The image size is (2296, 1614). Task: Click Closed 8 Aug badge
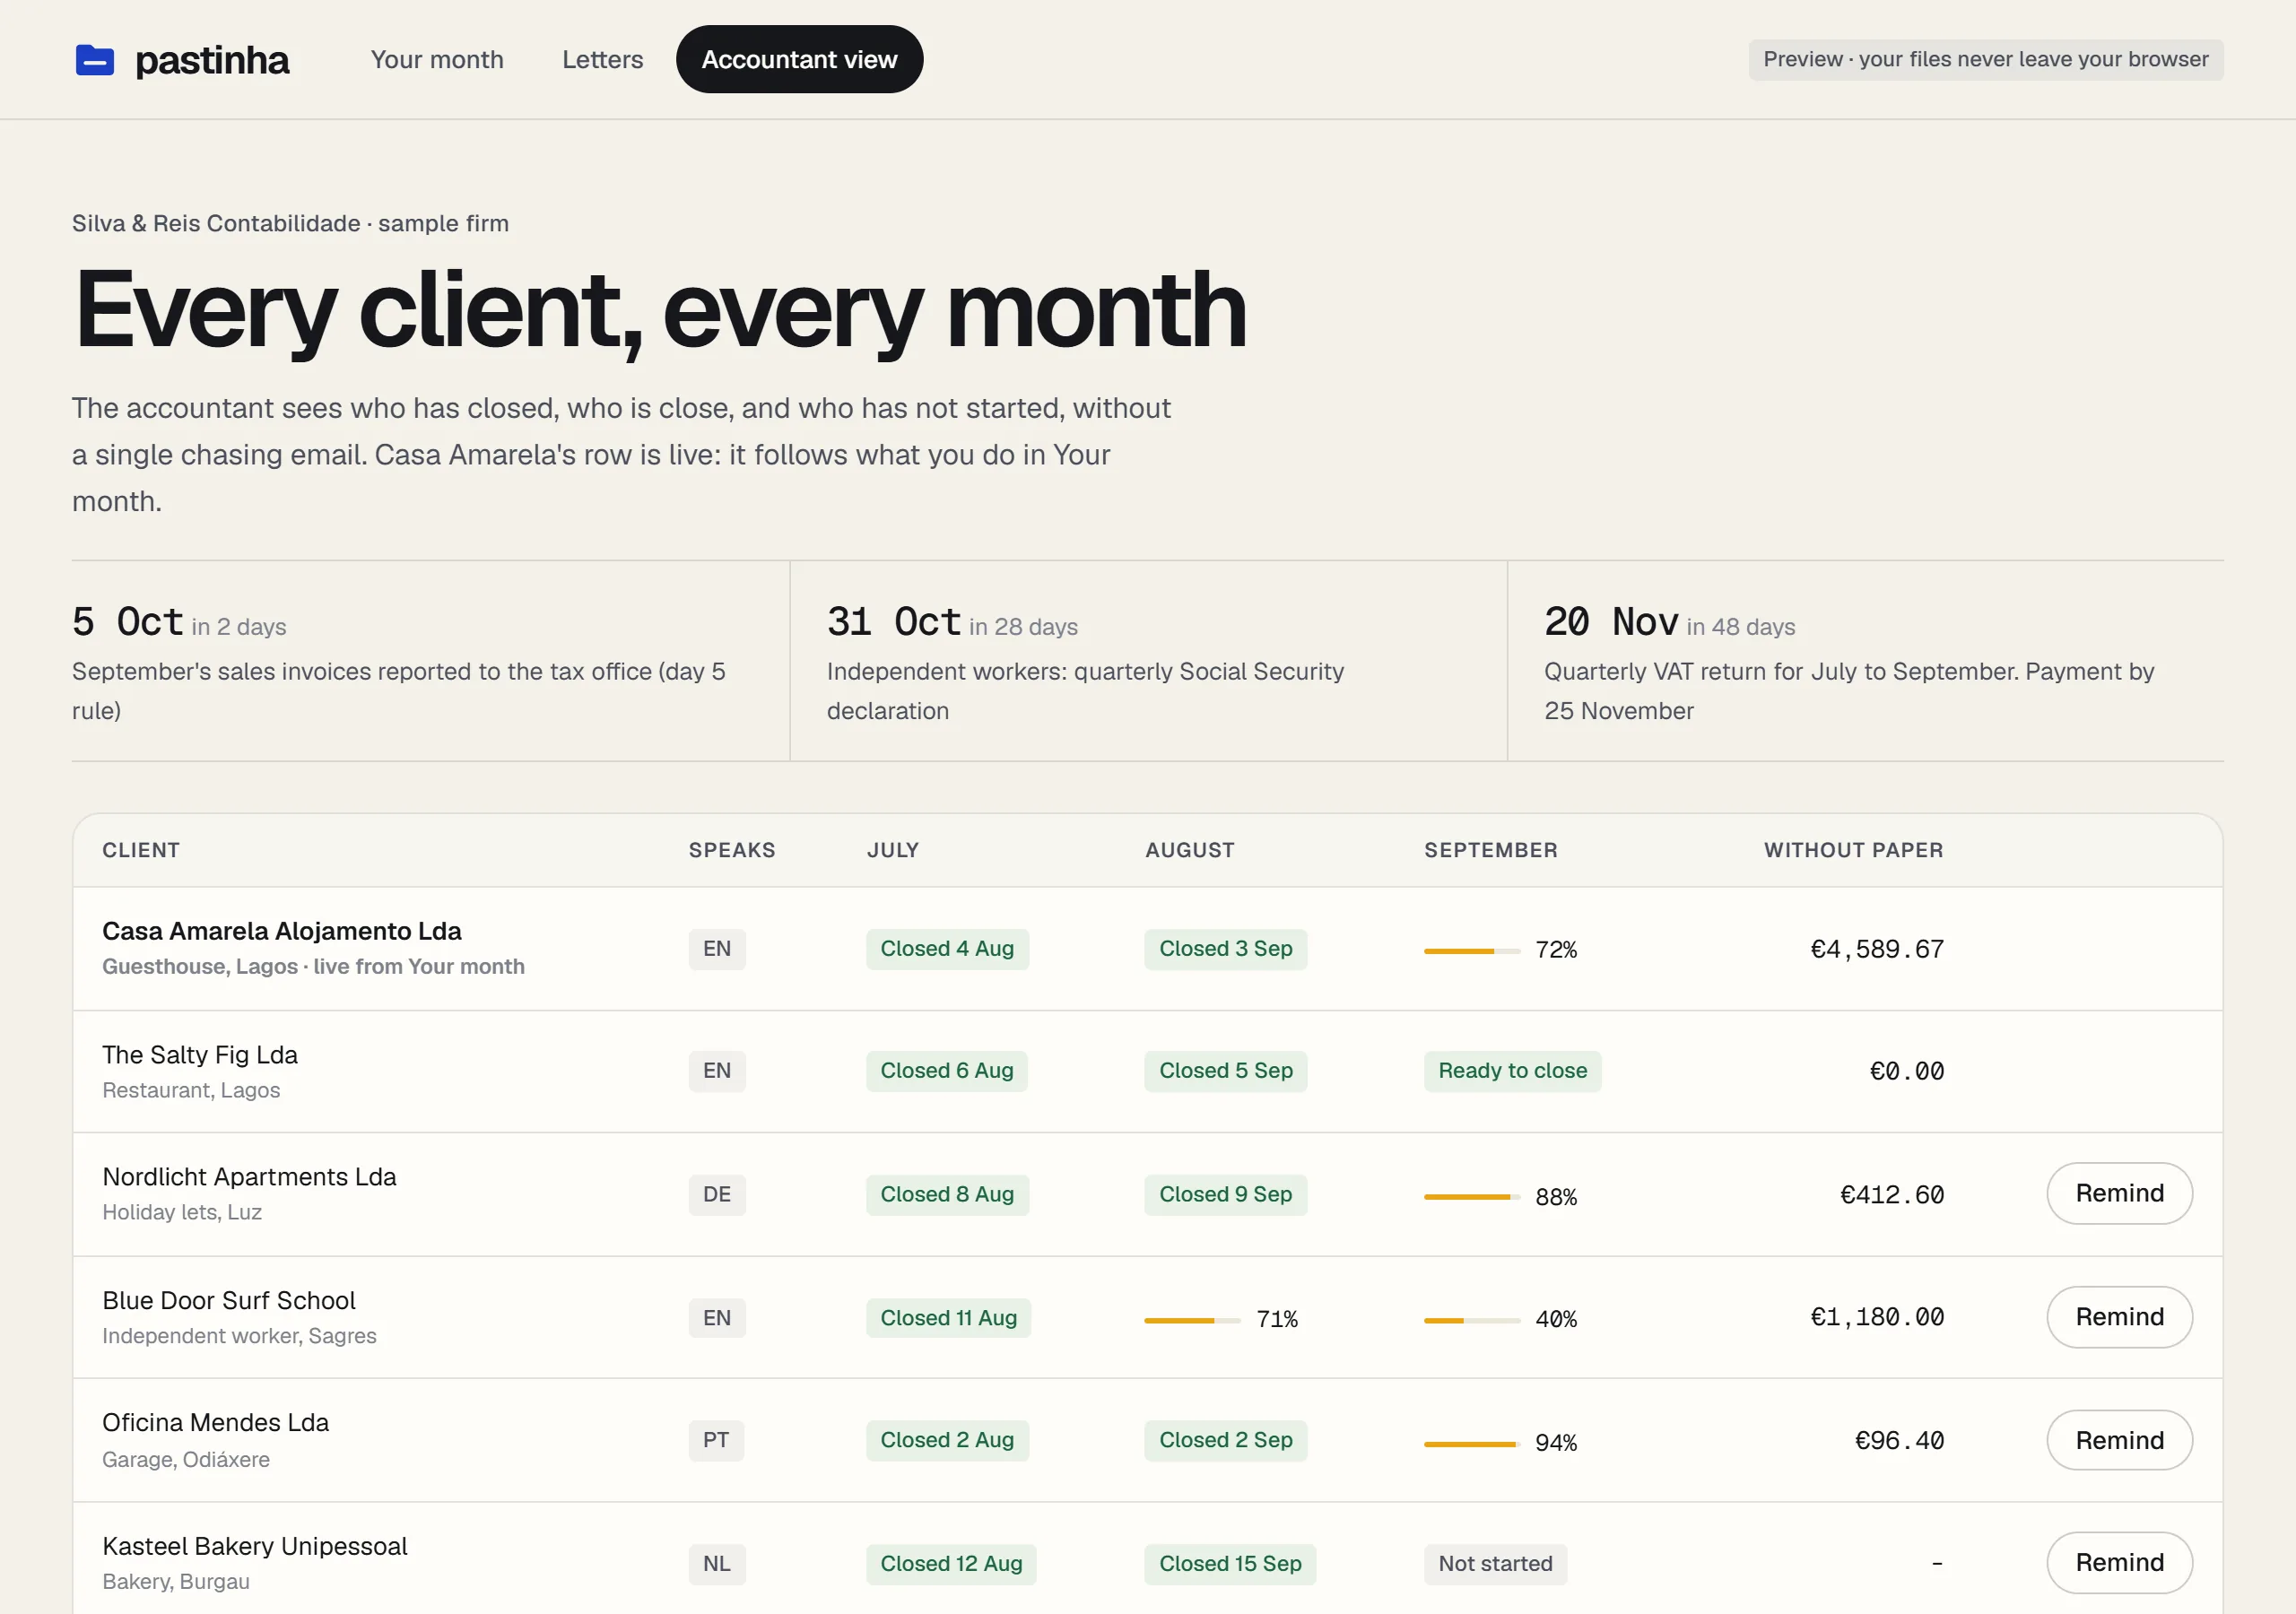tap(947, 1195)
